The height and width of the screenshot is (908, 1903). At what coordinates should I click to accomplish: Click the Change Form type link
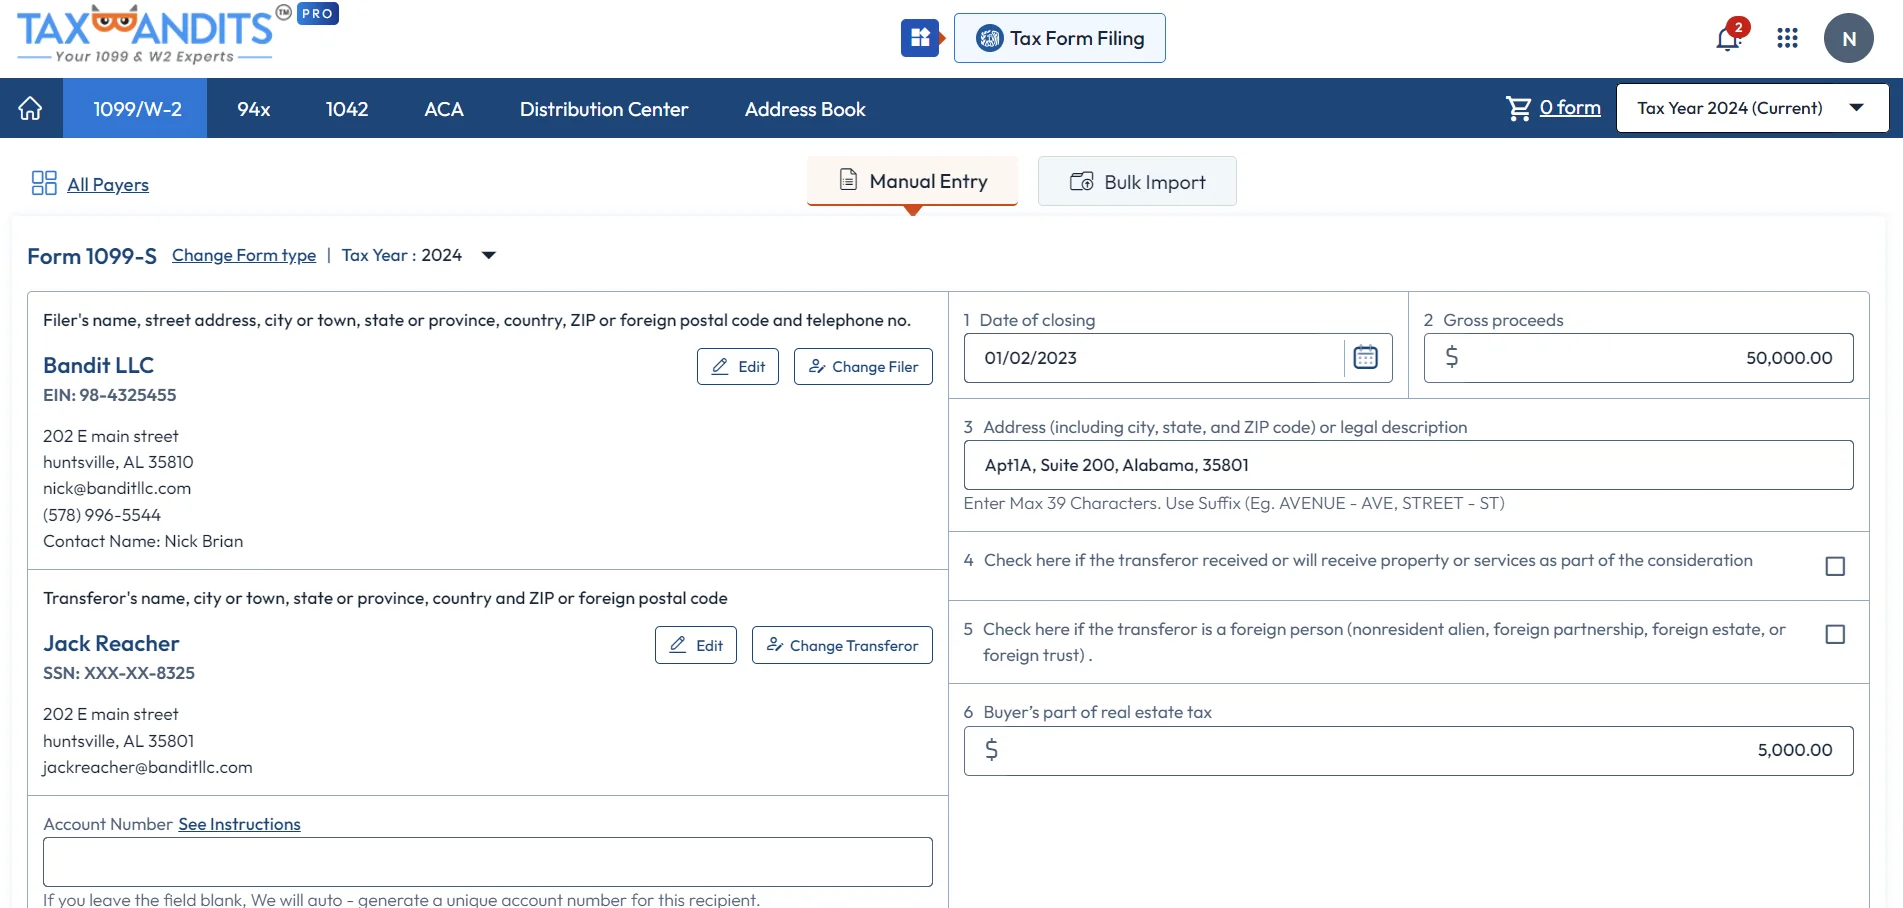click(x=243, y=256)
